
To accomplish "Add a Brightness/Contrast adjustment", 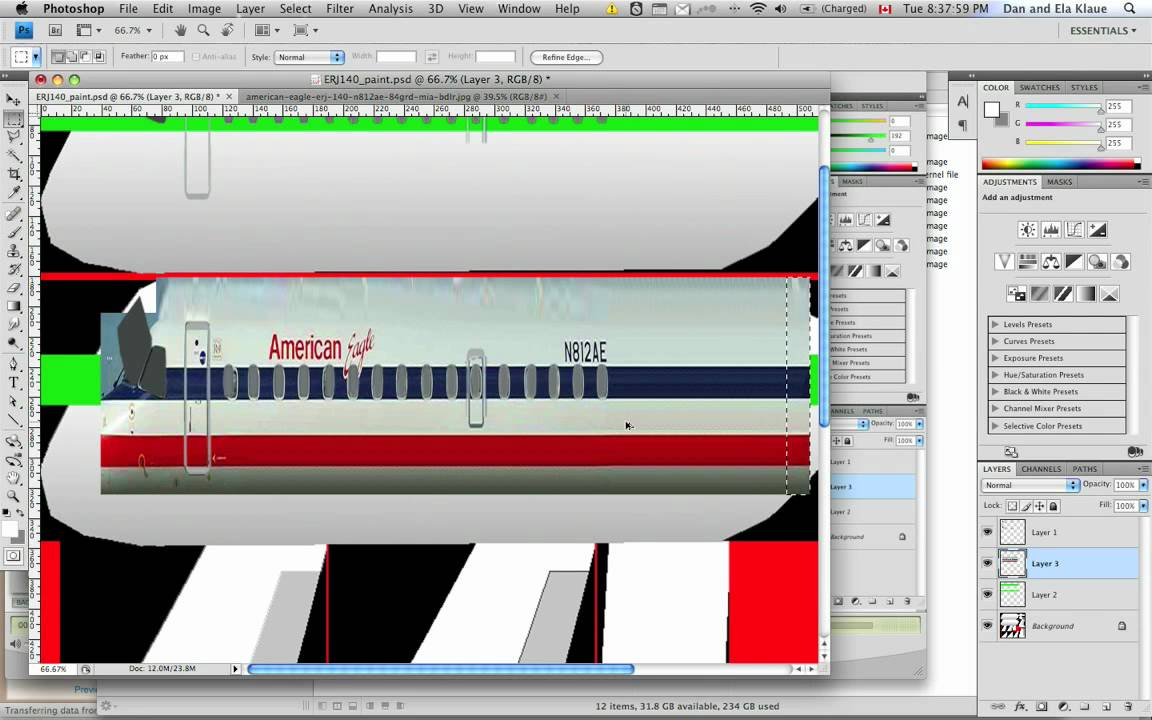I will (1027, 230).
